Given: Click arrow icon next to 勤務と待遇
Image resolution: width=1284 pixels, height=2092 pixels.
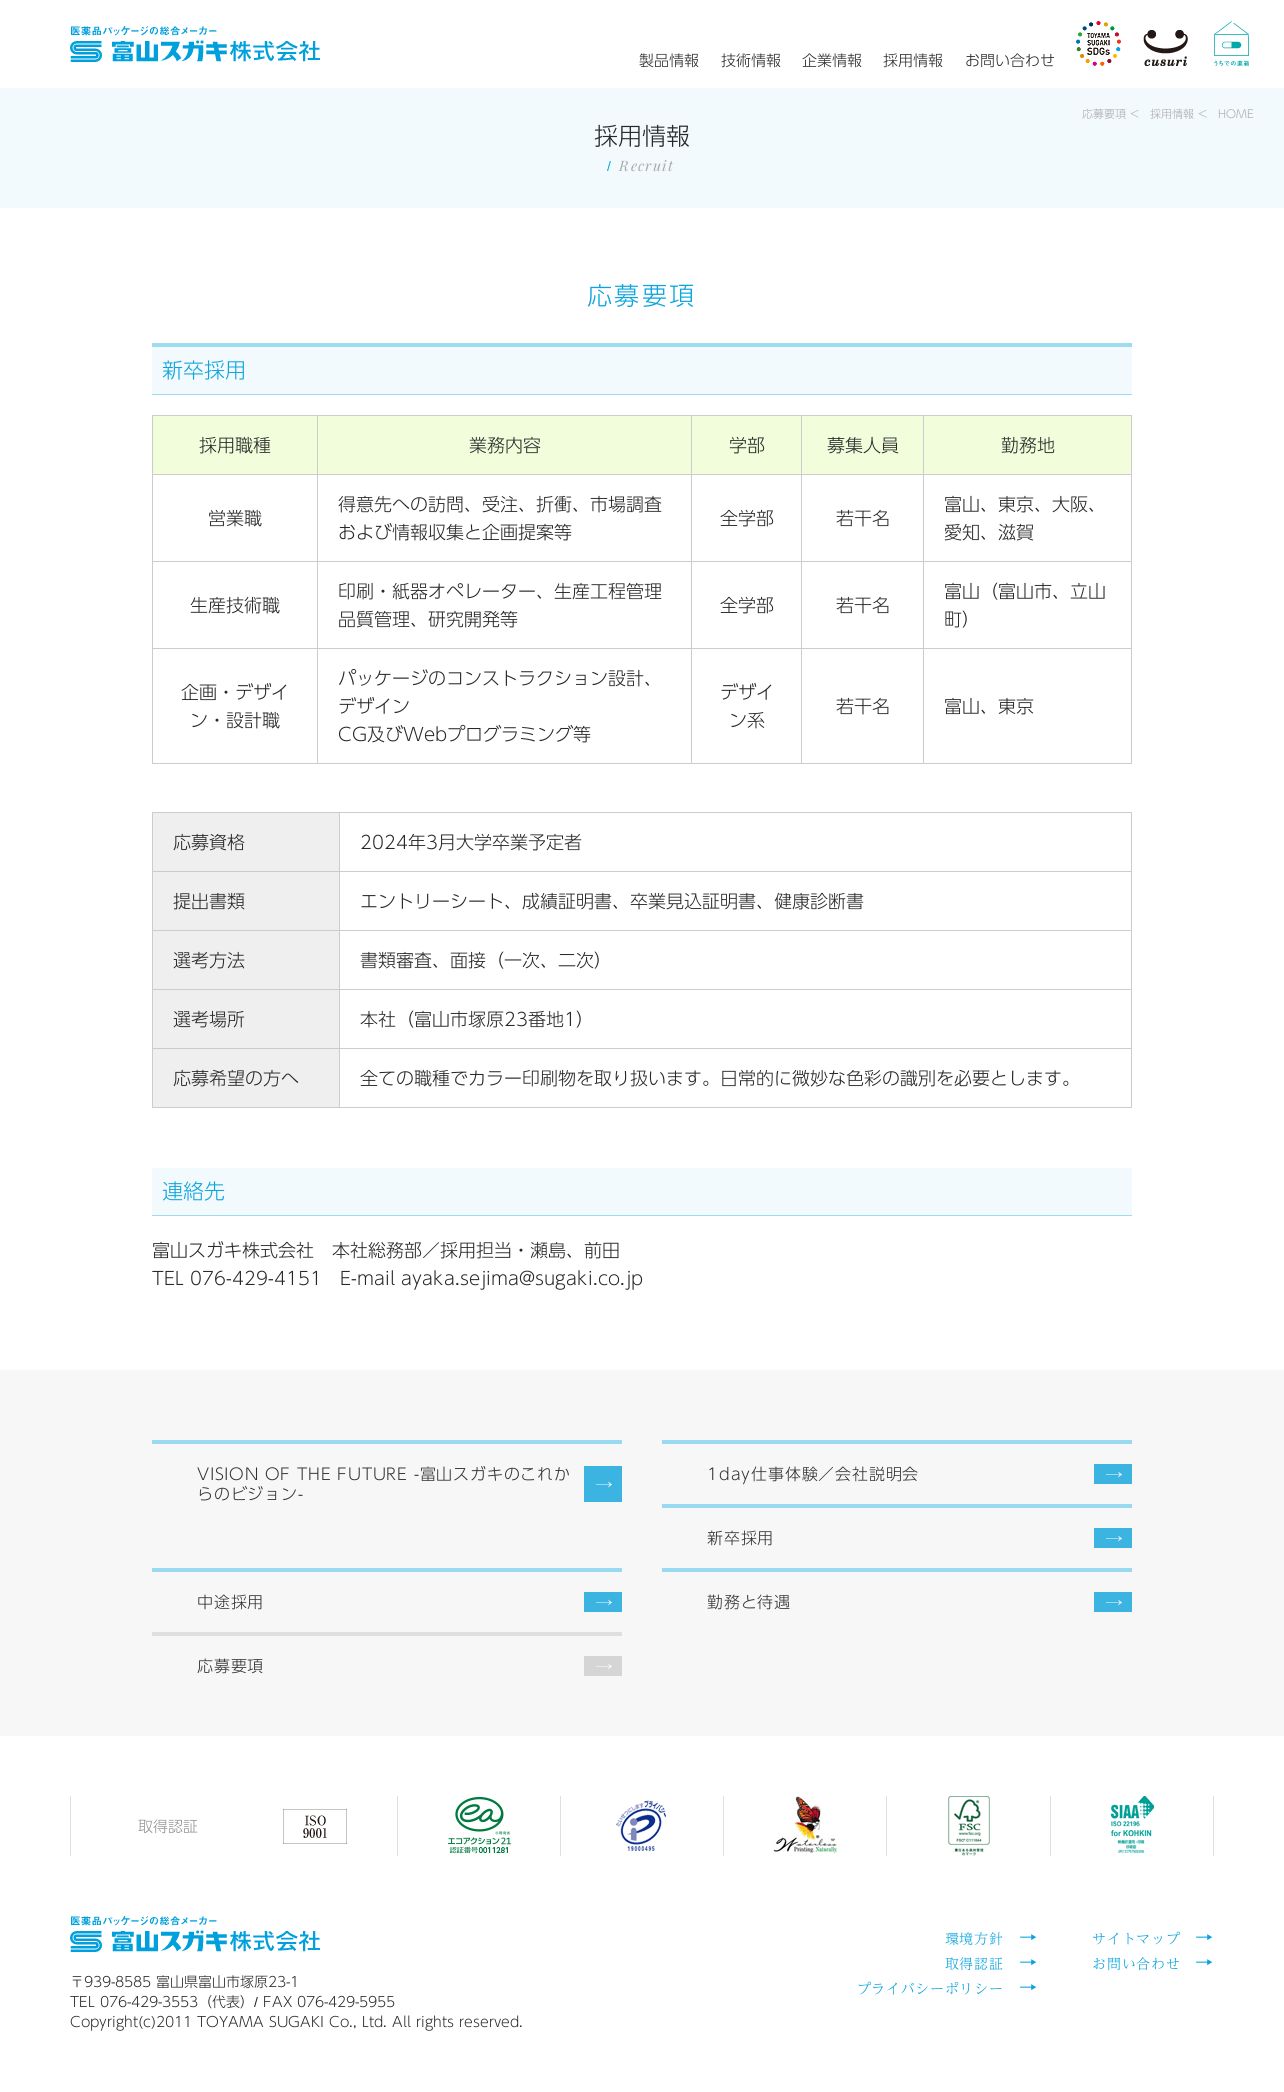Looking at the screenshot, I should tap(1113, 1602).
